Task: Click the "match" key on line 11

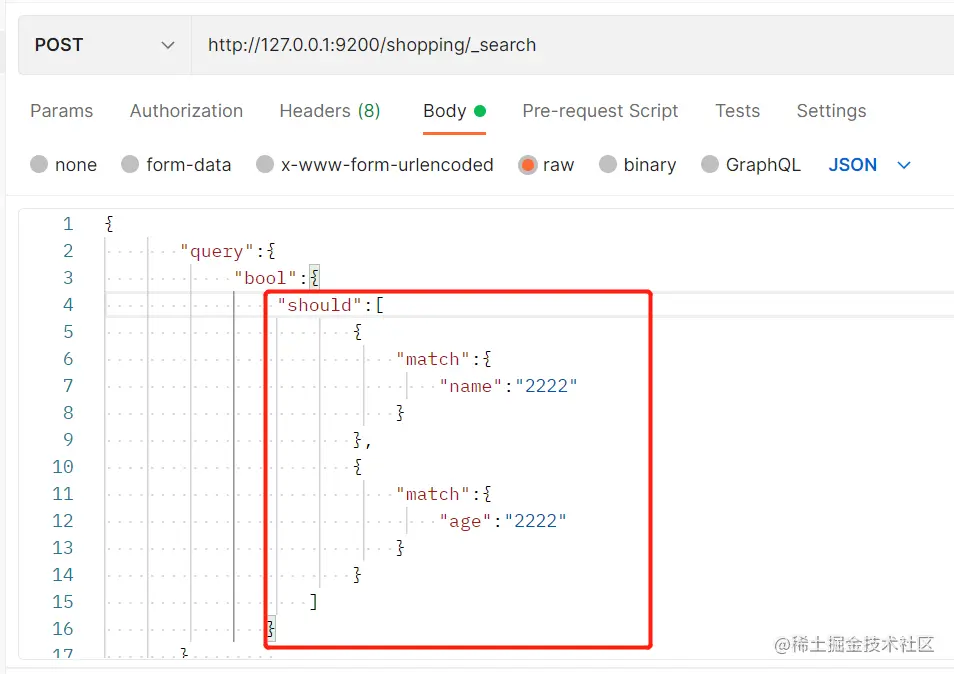Action: point(433,494)
